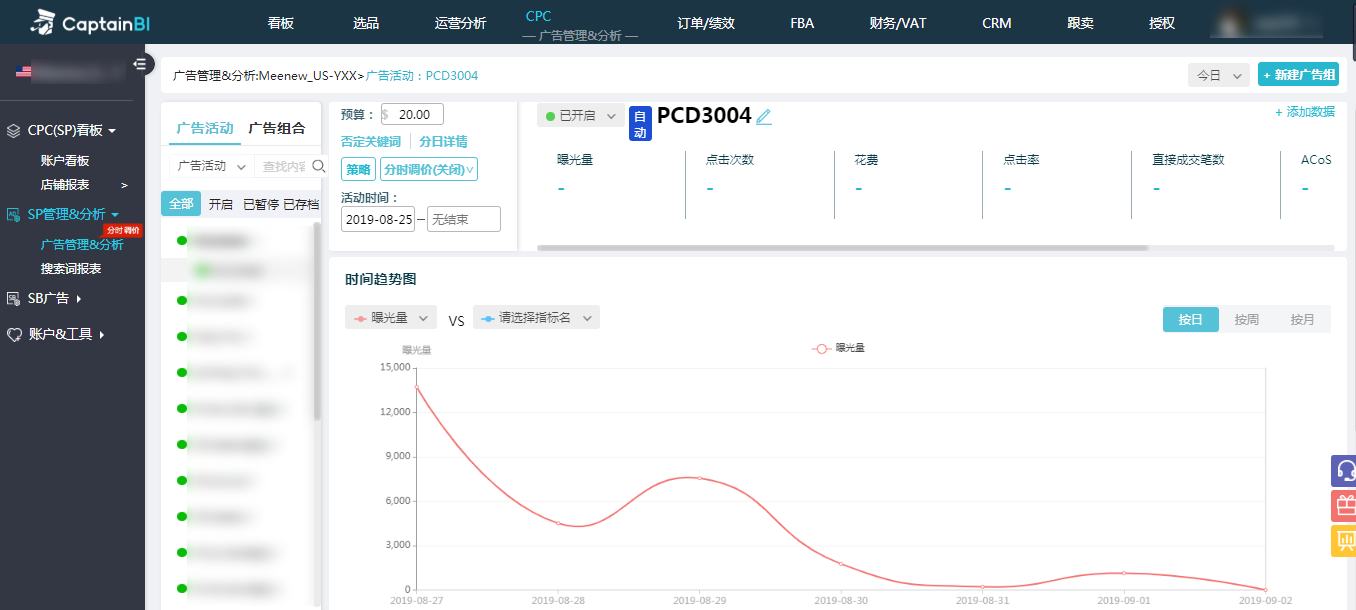Viewport: 1356px width, 610px height.
Task: Click the budget input showing 20.00
Action: point(412,115)
